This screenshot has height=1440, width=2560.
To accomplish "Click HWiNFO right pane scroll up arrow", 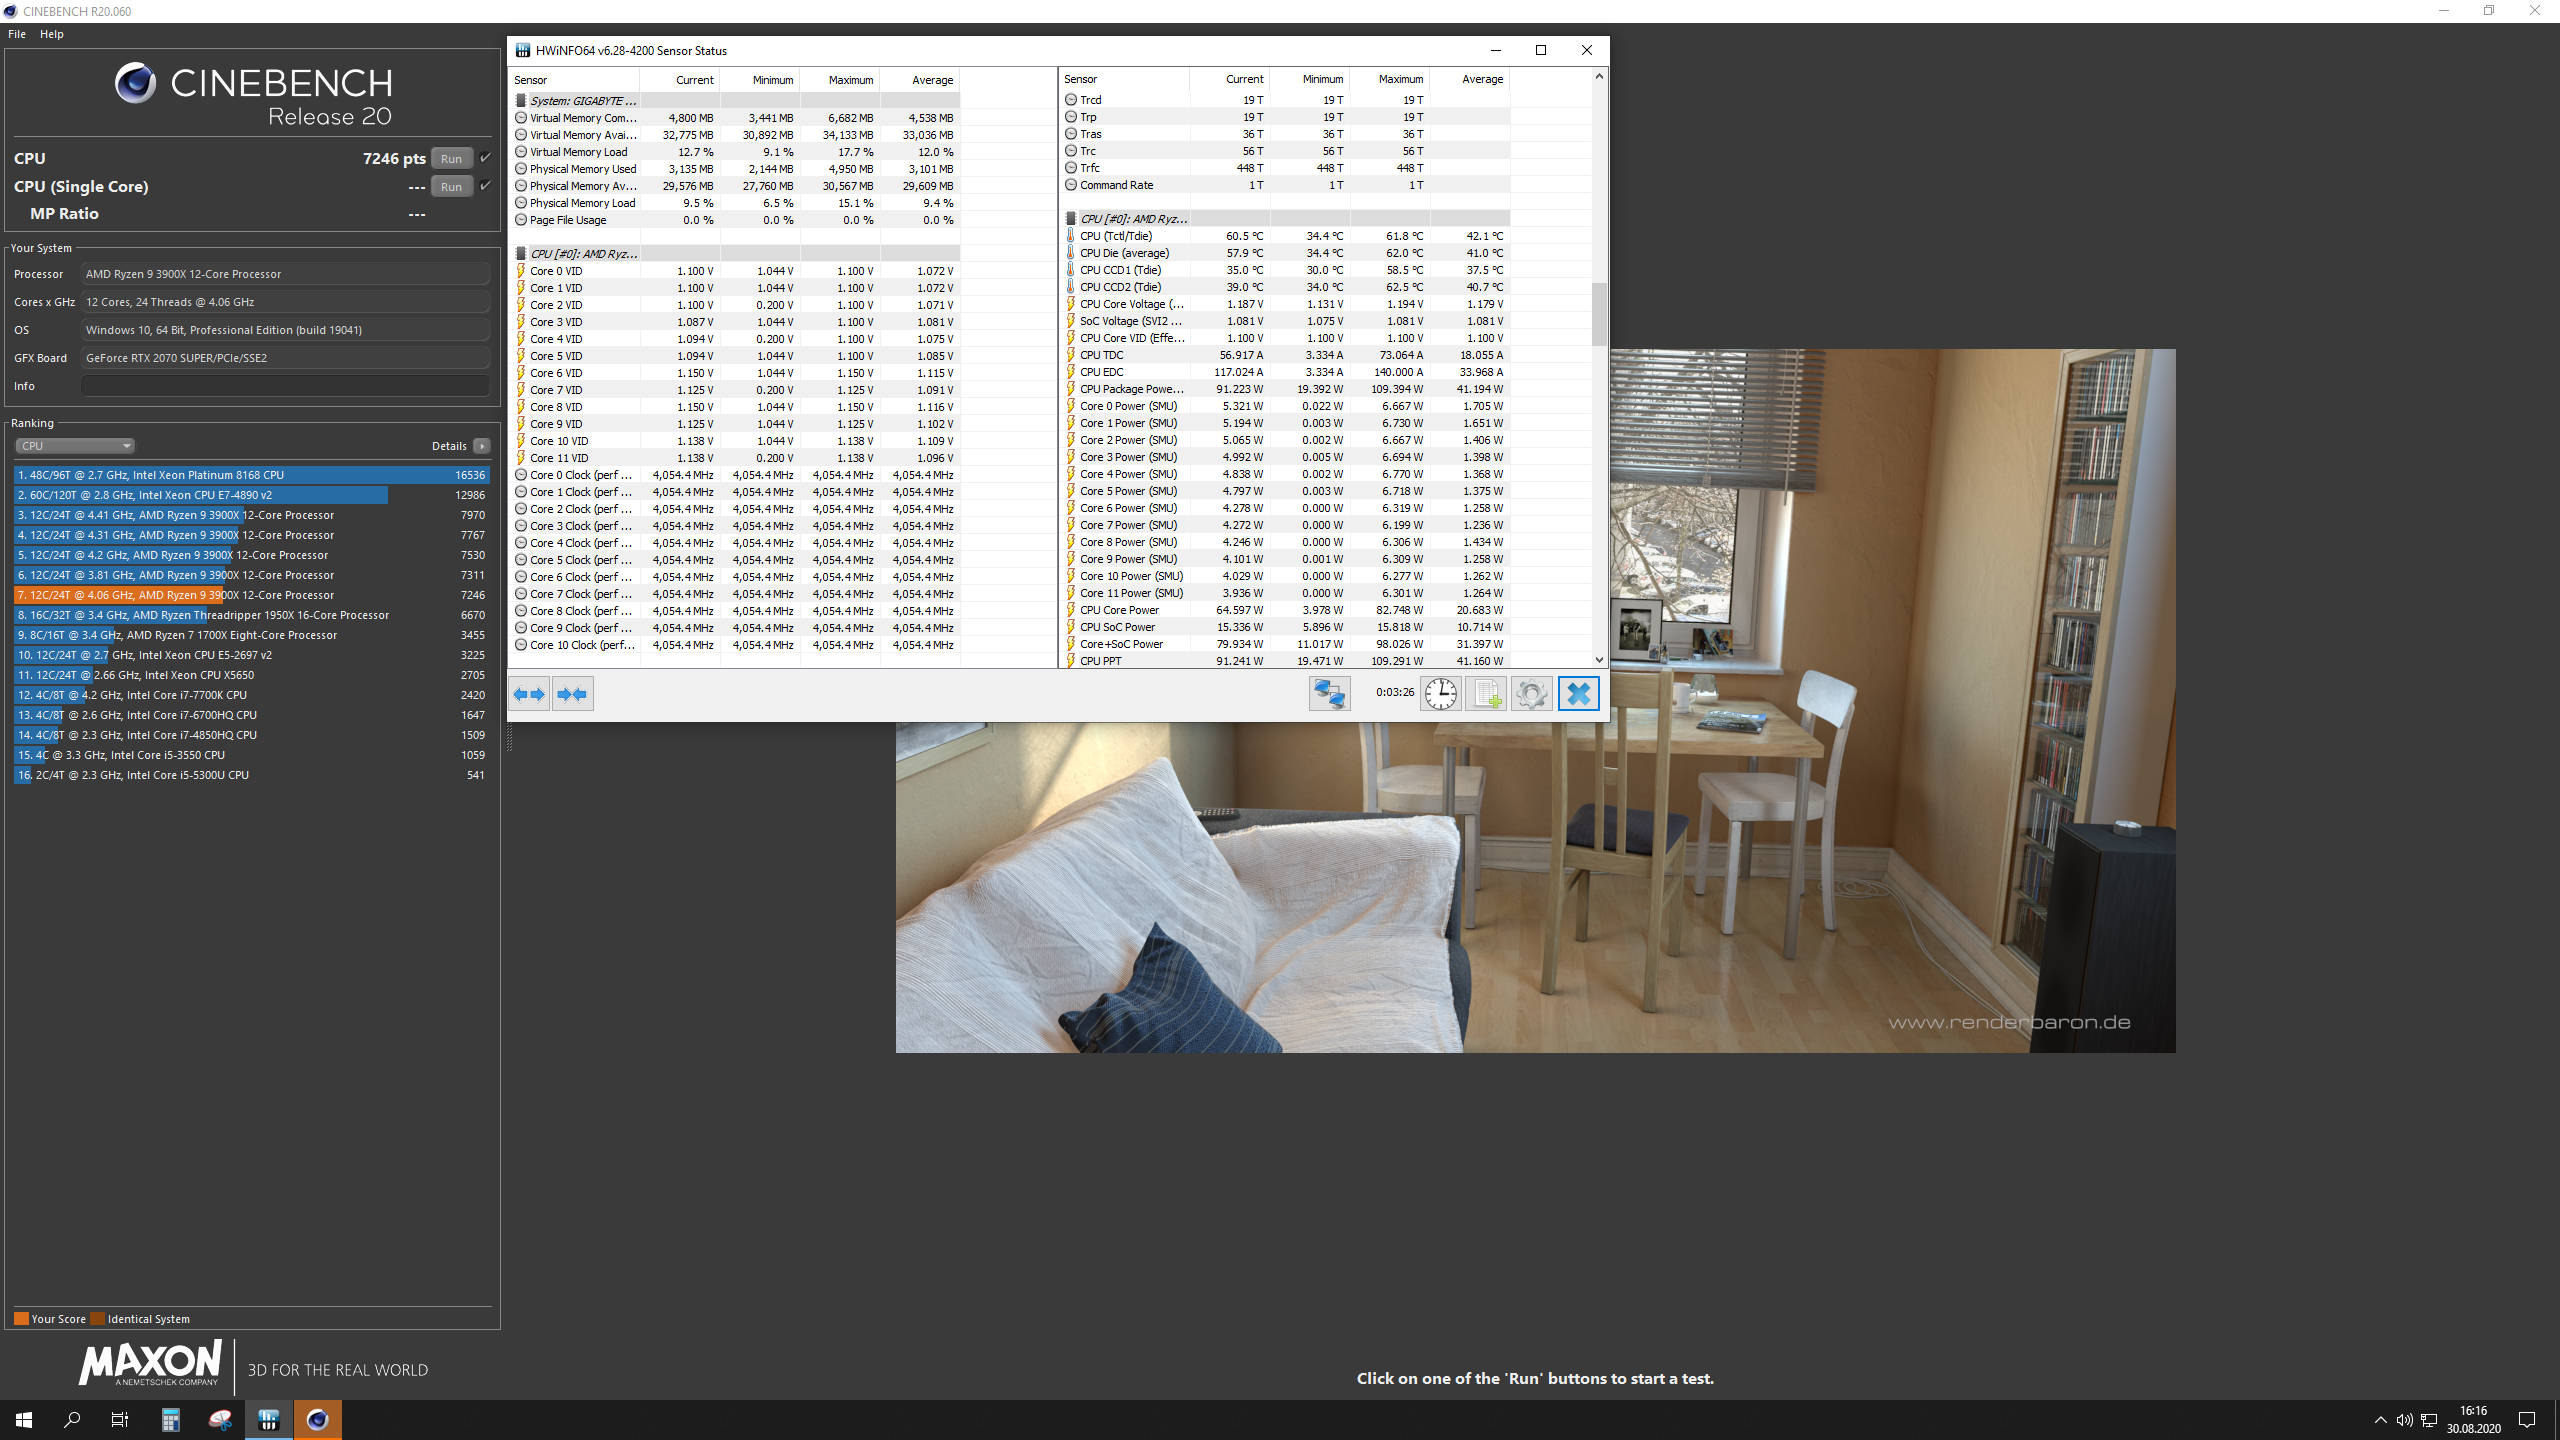I will 1599,77.
